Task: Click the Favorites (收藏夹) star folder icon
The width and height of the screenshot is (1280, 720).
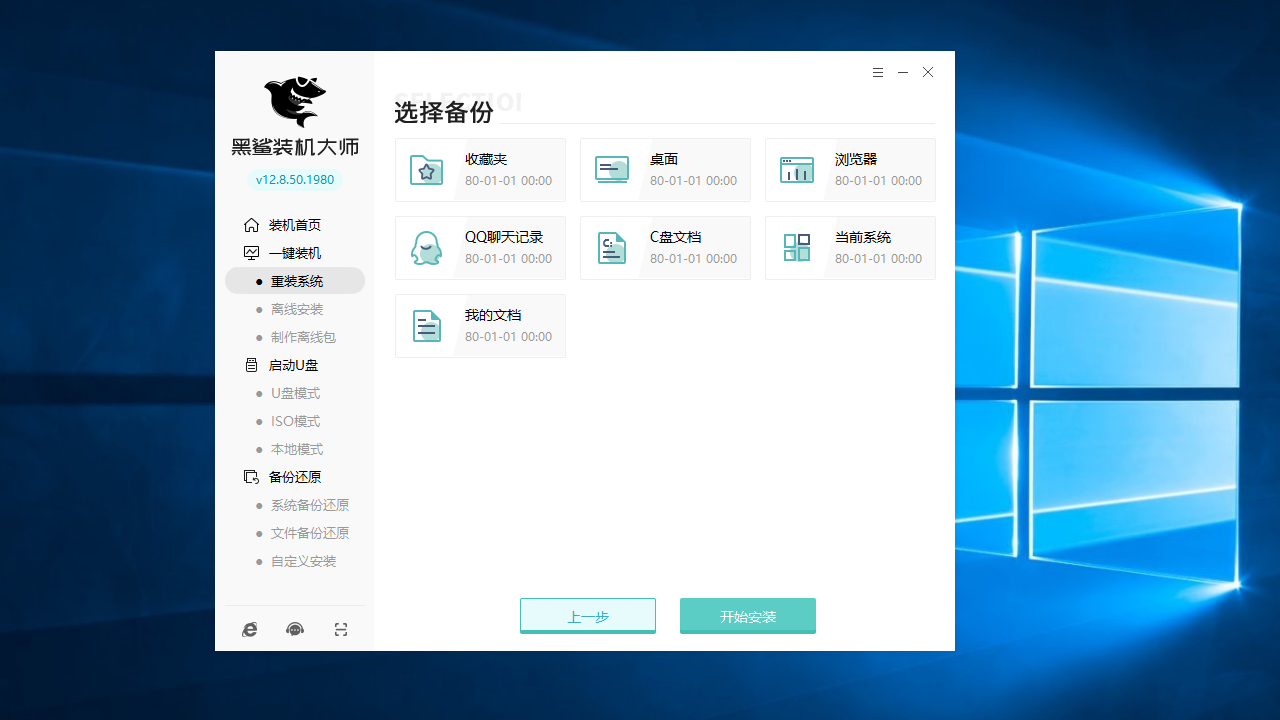Action: [427, 170]
